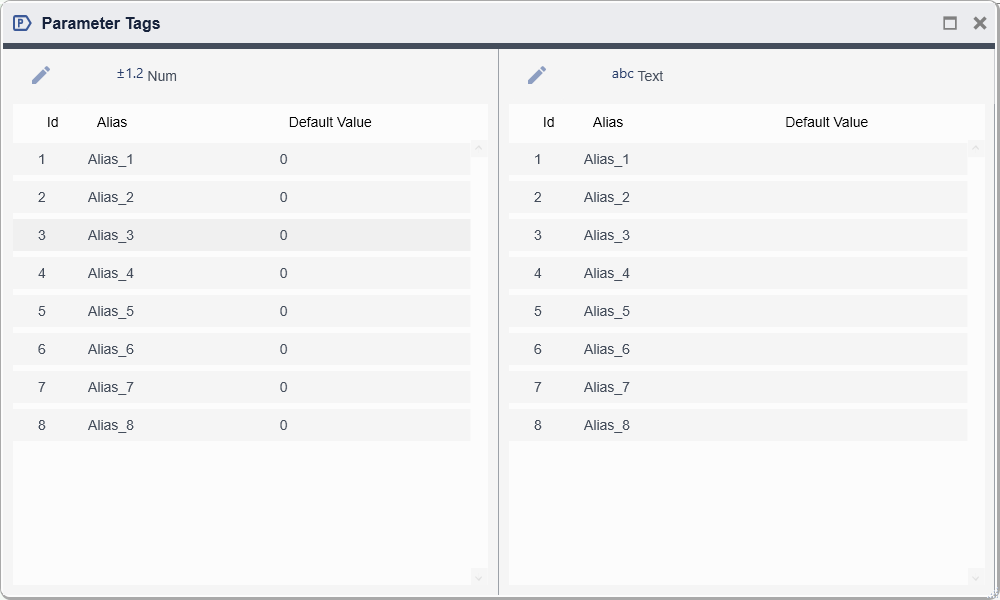The image size is (1000, 600).
Task: Click empty default value of Text Alias_4
Action: tap(826, 273)
